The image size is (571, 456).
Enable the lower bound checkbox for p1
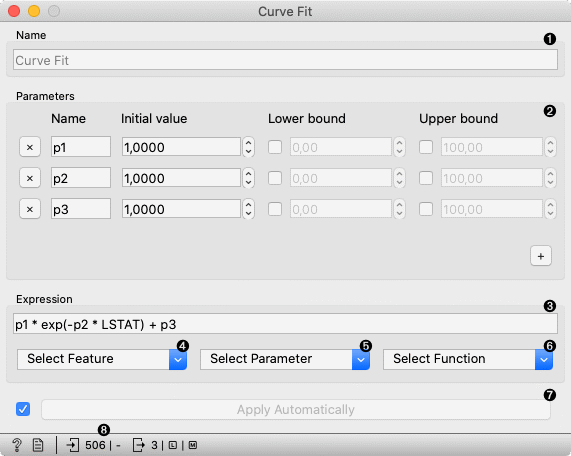275,147
